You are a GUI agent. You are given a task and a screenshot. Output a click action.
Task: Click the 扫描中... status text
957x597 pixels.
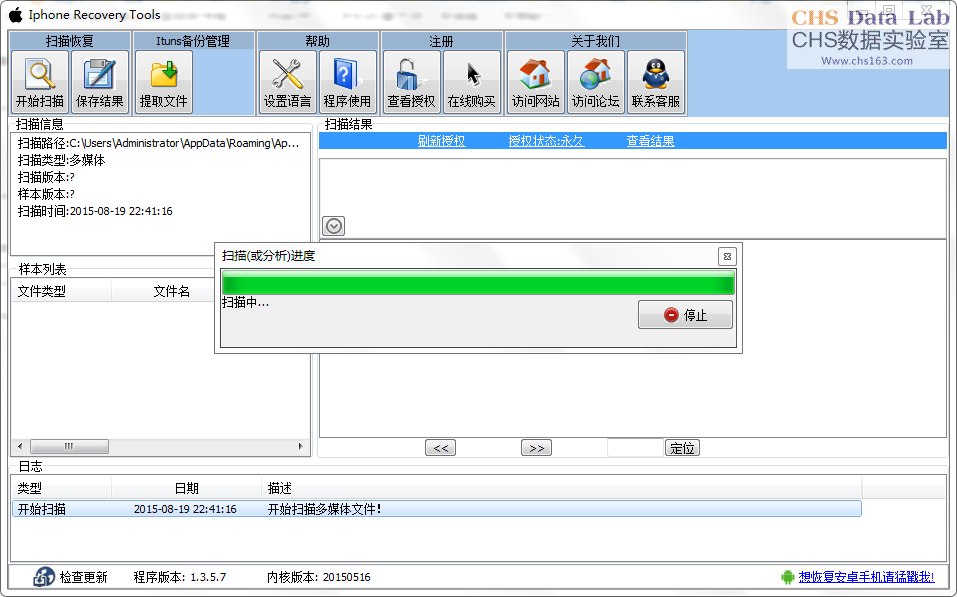pos(245,302)
